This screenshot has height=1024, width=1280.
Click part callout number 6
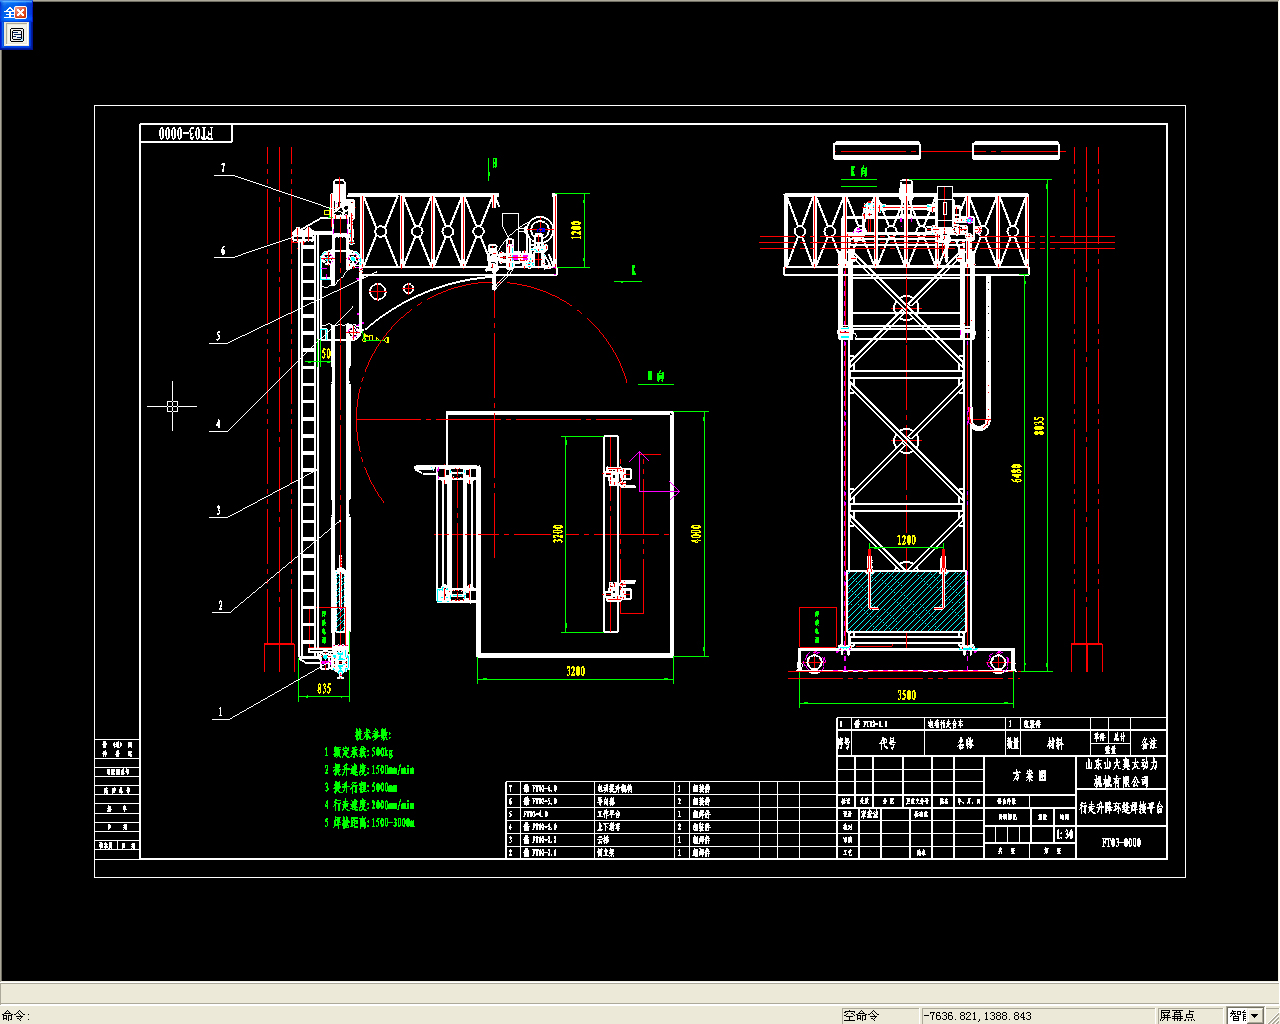223,251
